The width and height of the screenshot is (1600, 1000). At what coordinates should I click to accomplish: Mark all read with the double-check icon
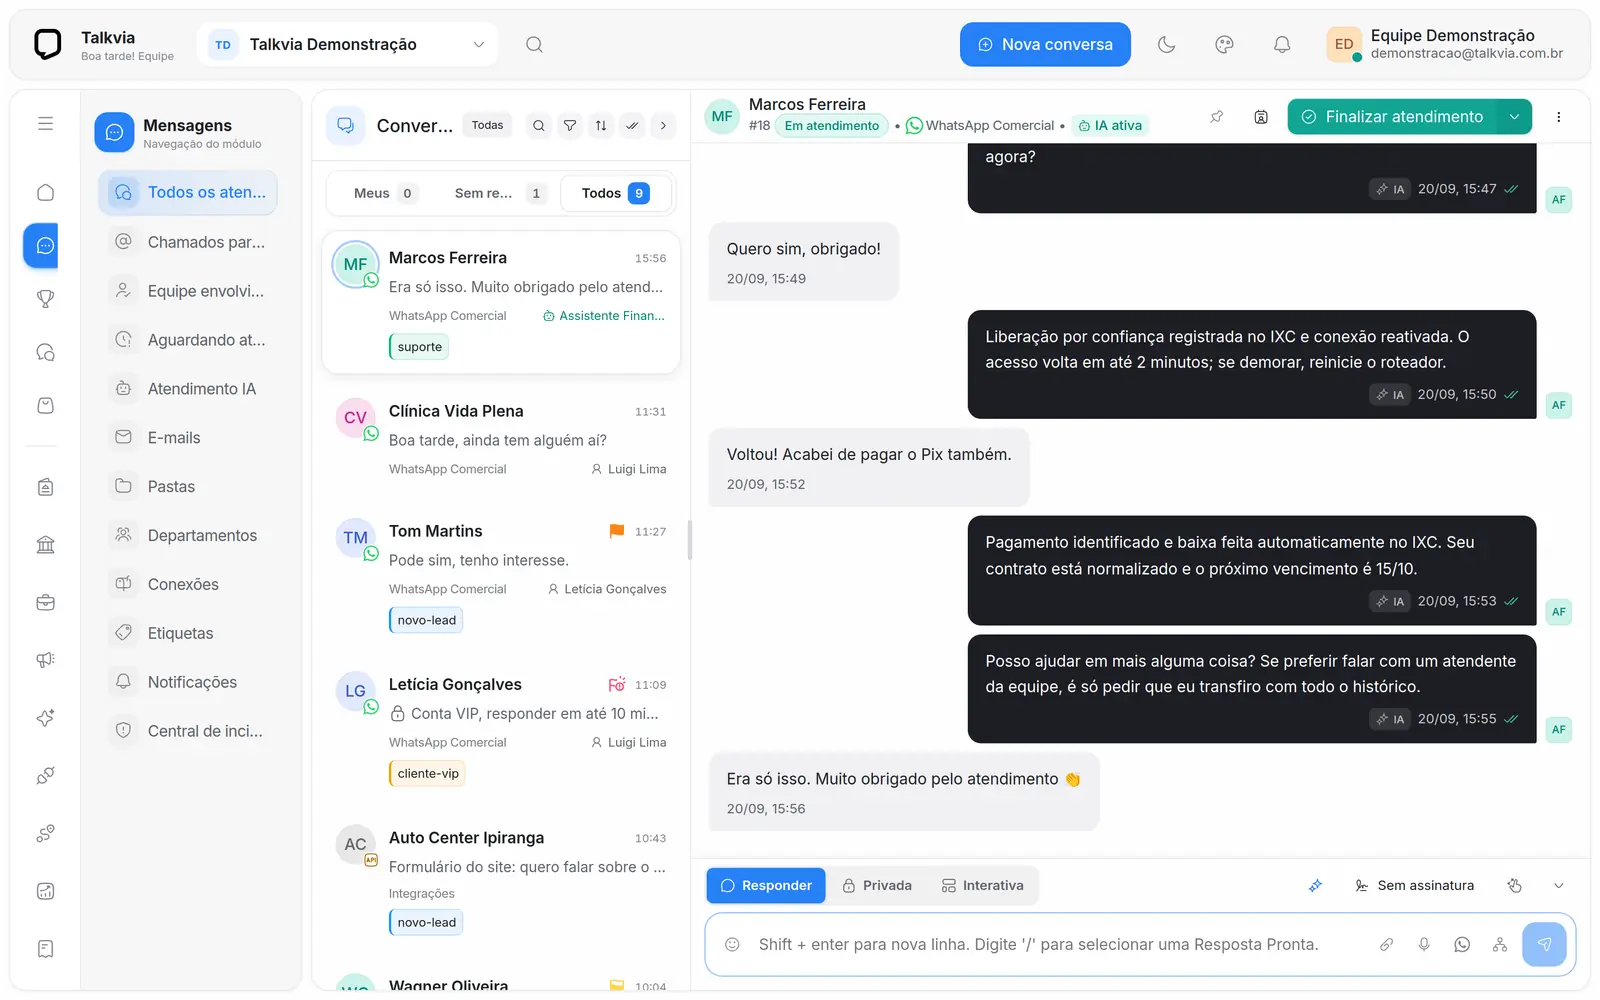pyautogui.click(x=632, y=125)
